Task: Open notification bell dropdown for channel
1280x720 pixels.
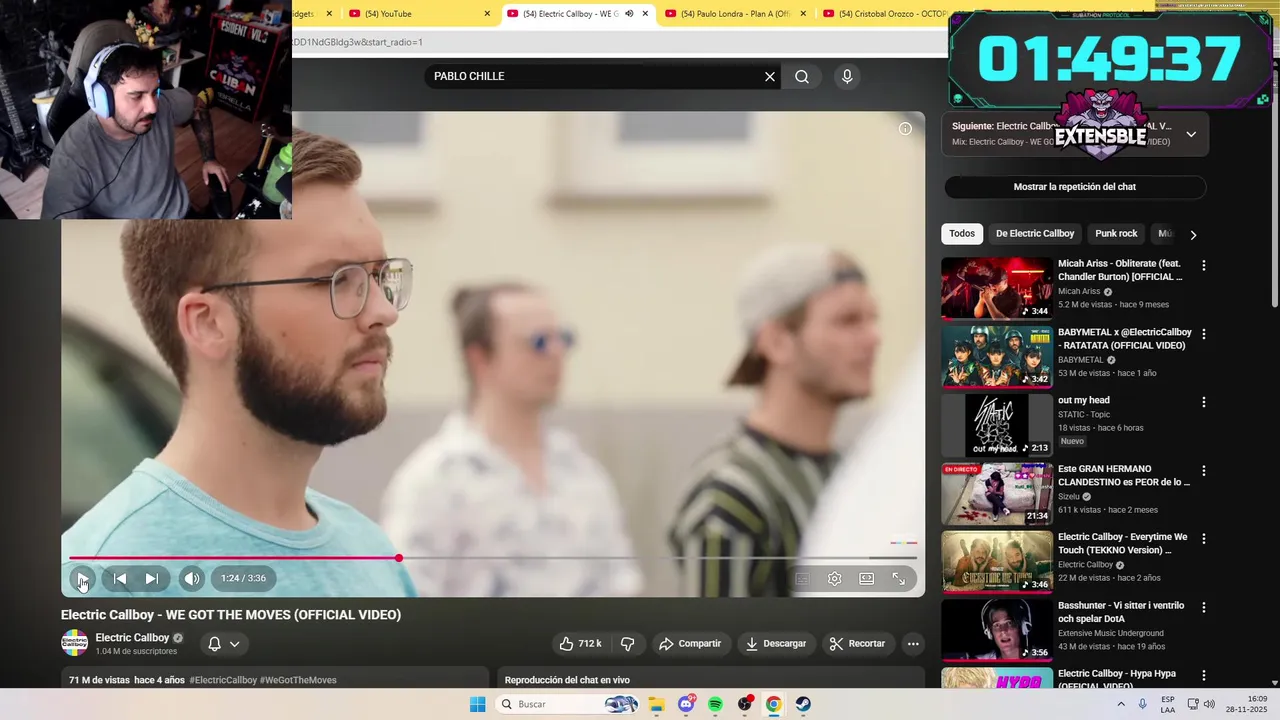Action: [223, 643]
